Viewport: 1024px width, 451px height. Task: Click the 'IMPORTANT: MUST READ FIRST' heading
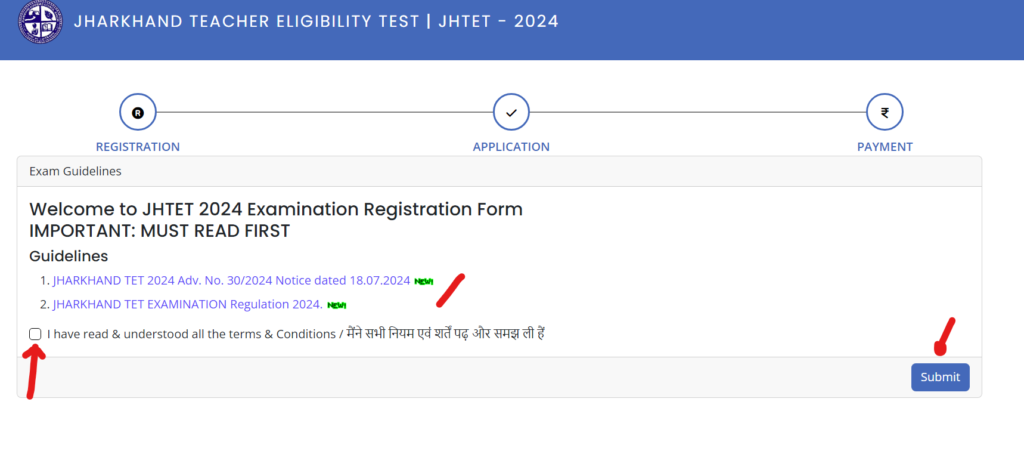click(159, 231)
